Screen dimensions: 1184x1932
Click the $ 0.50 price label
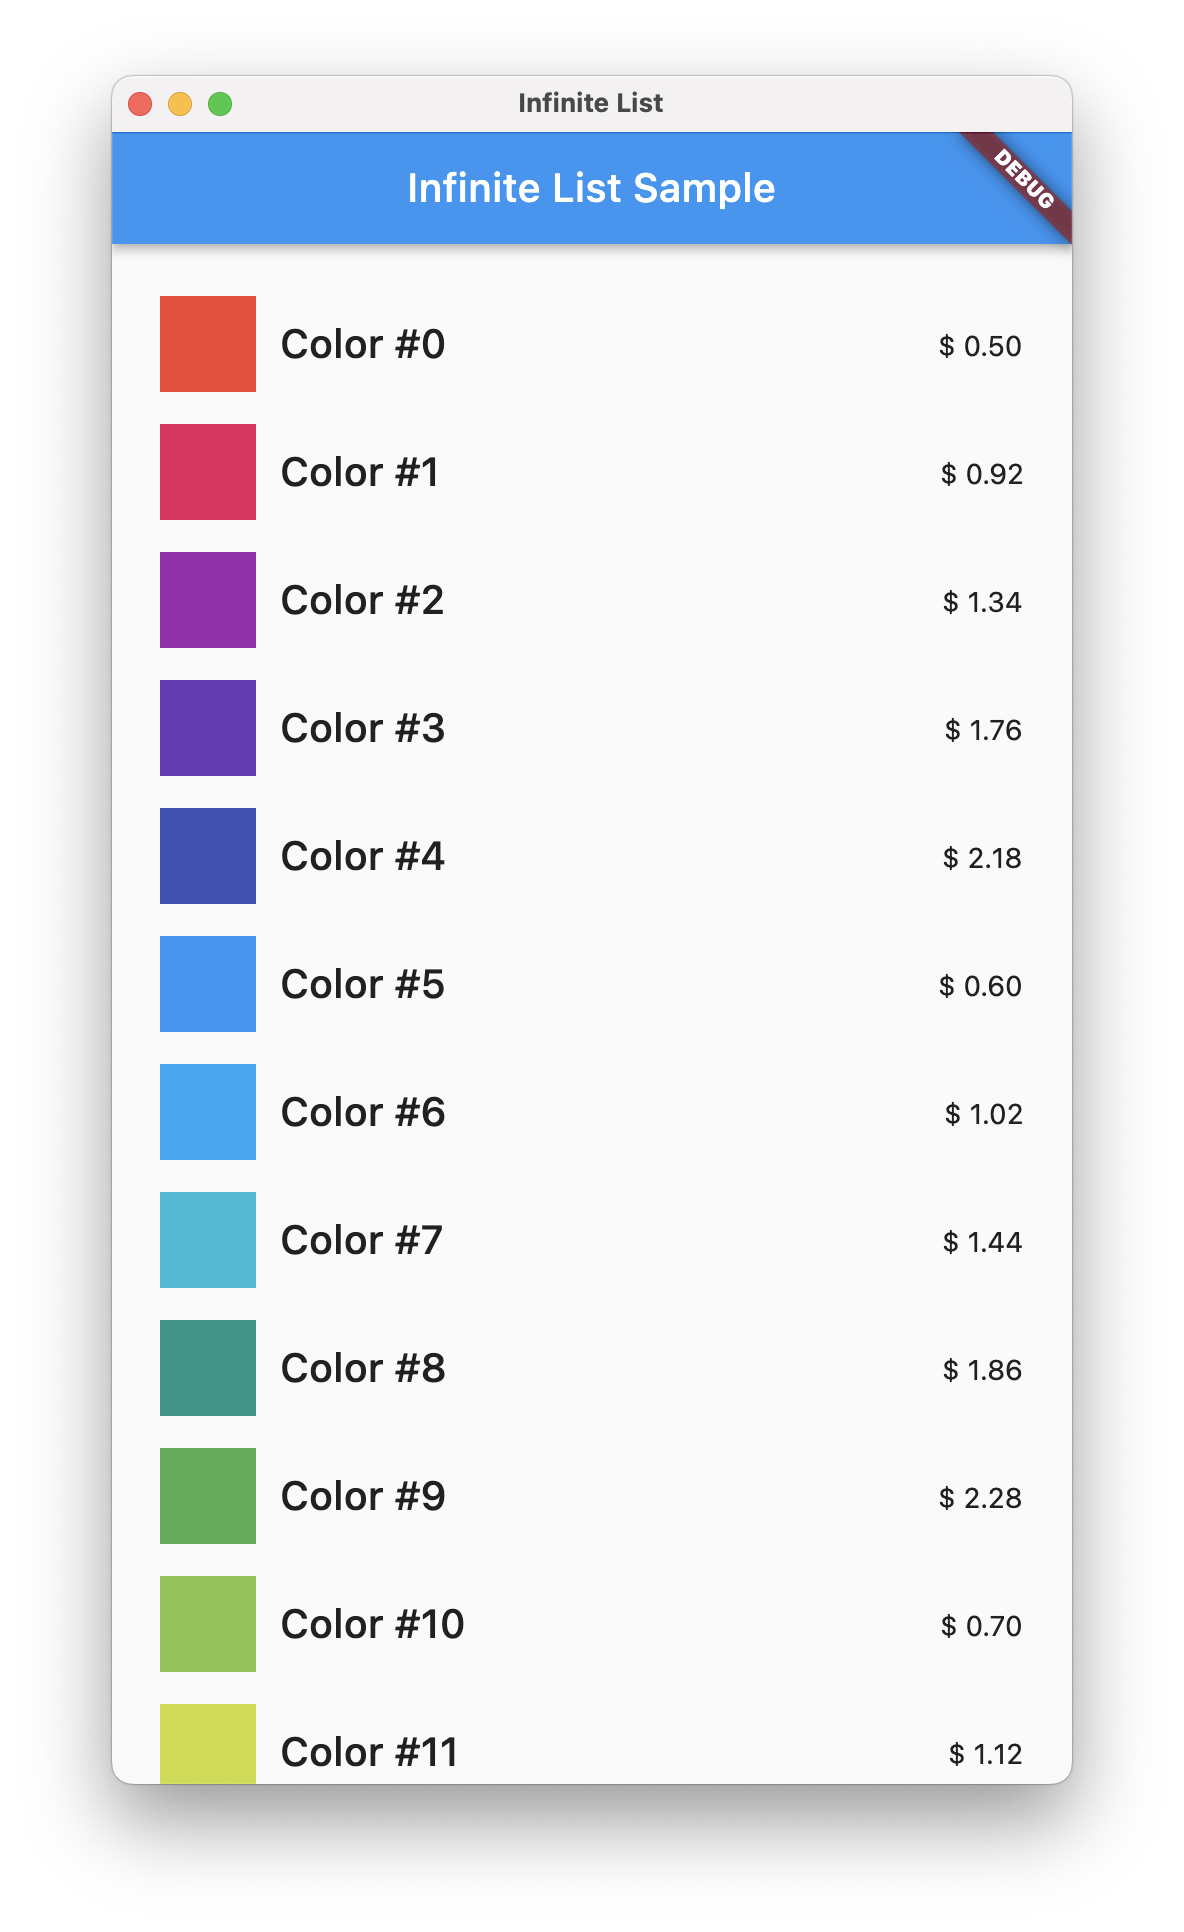point(979,347)
